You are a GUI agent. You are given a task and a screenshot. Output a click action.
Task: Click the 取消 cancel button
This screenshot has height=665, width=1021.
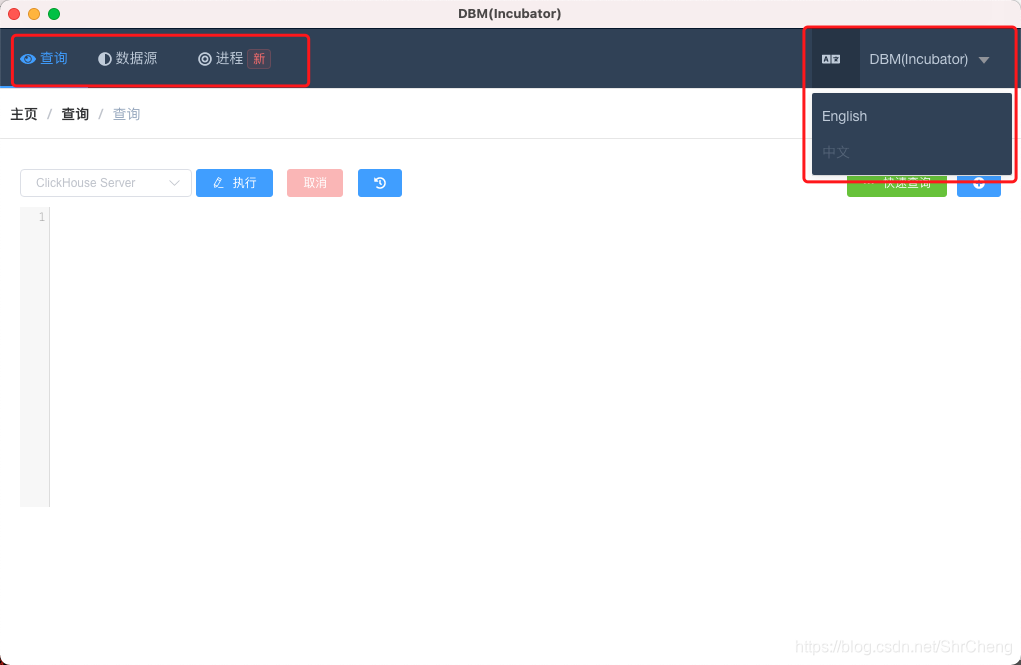315,183
